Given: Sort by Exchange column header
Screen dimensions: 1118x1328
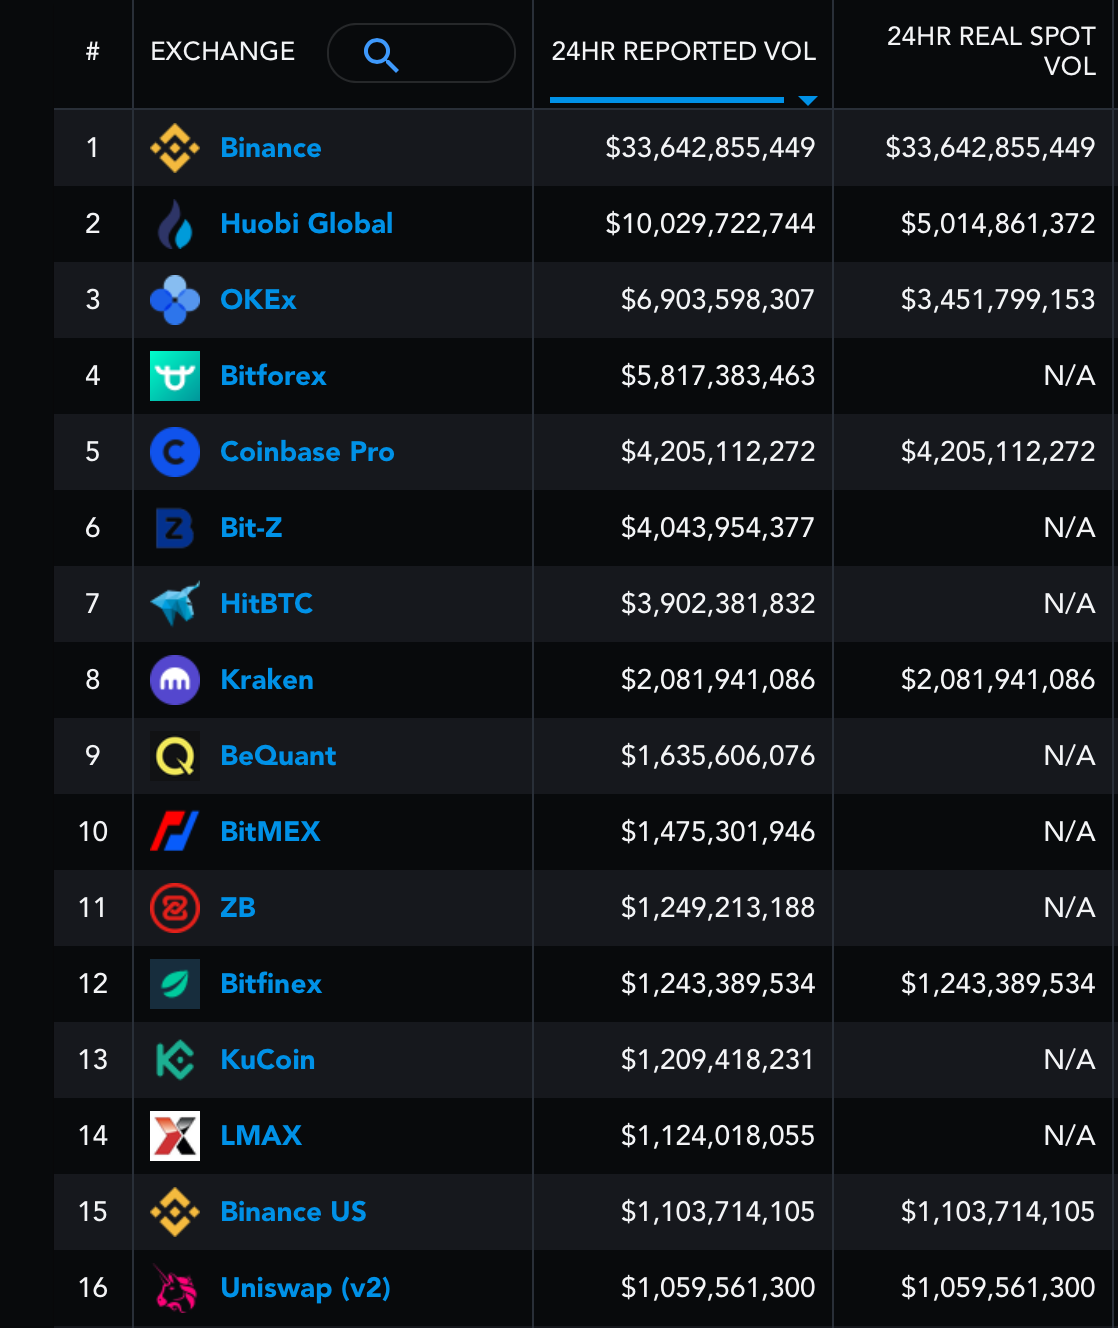Looking at the screenshot, I should click(223, 51).
